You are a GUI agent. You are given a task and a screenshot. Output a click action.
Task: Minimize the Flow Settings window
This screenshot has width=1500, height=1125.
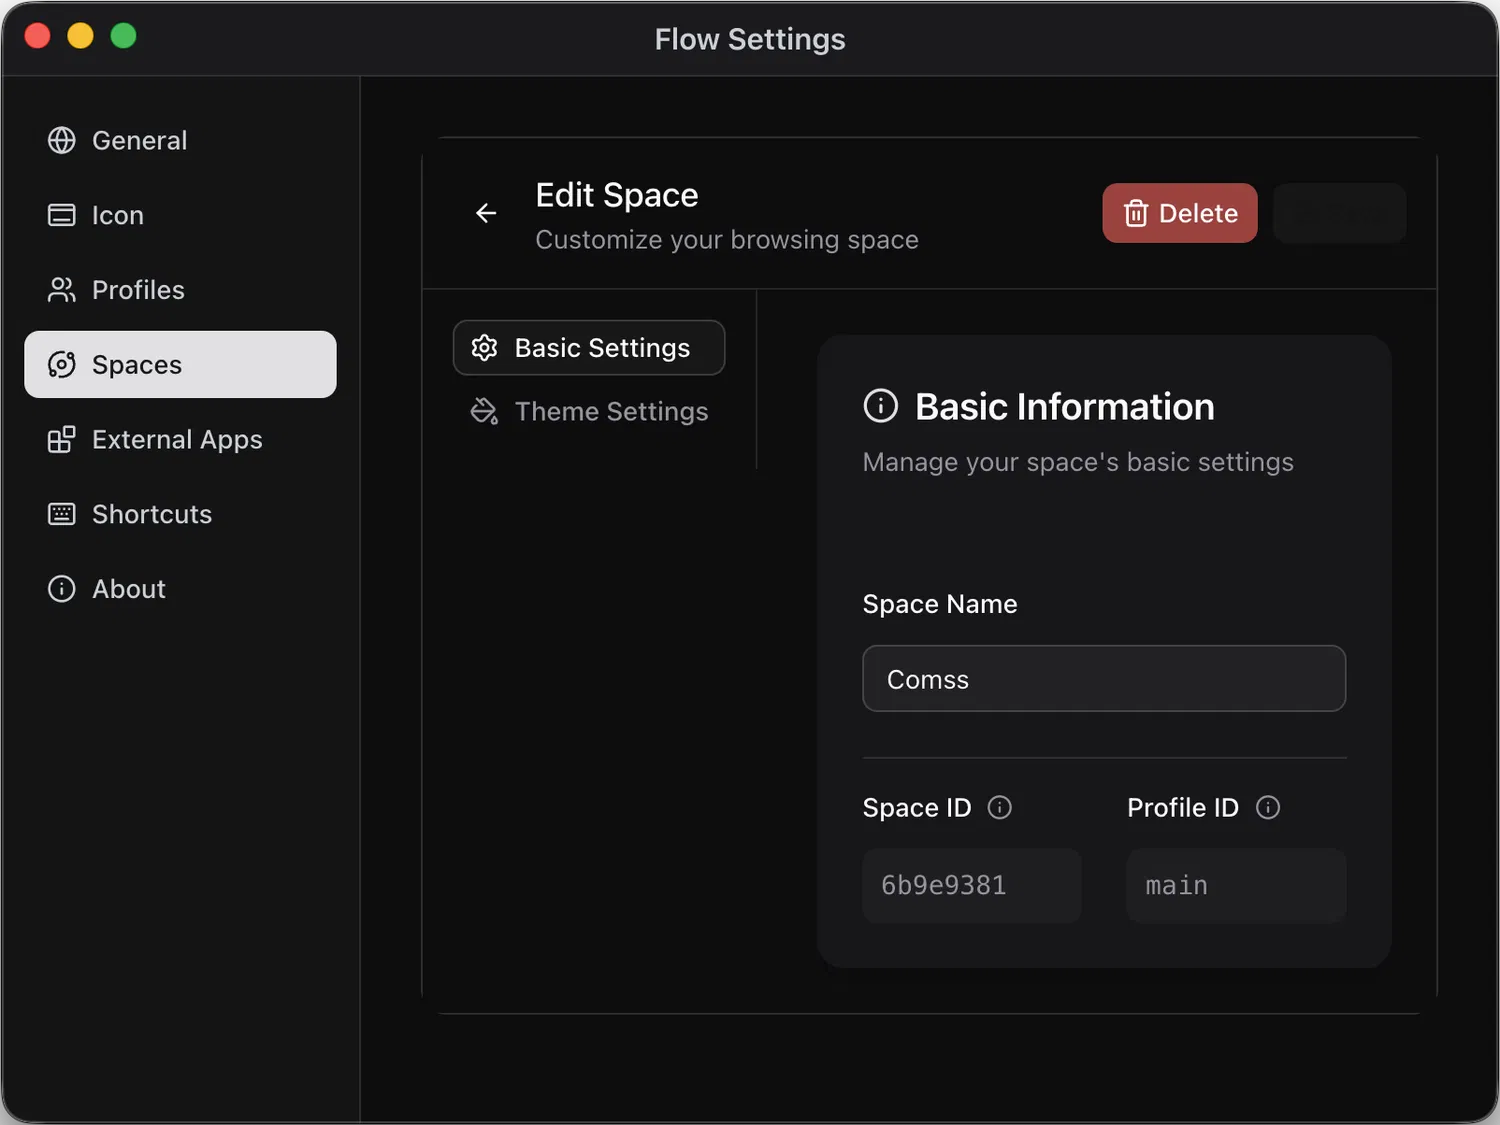click(x=80, y=36)
